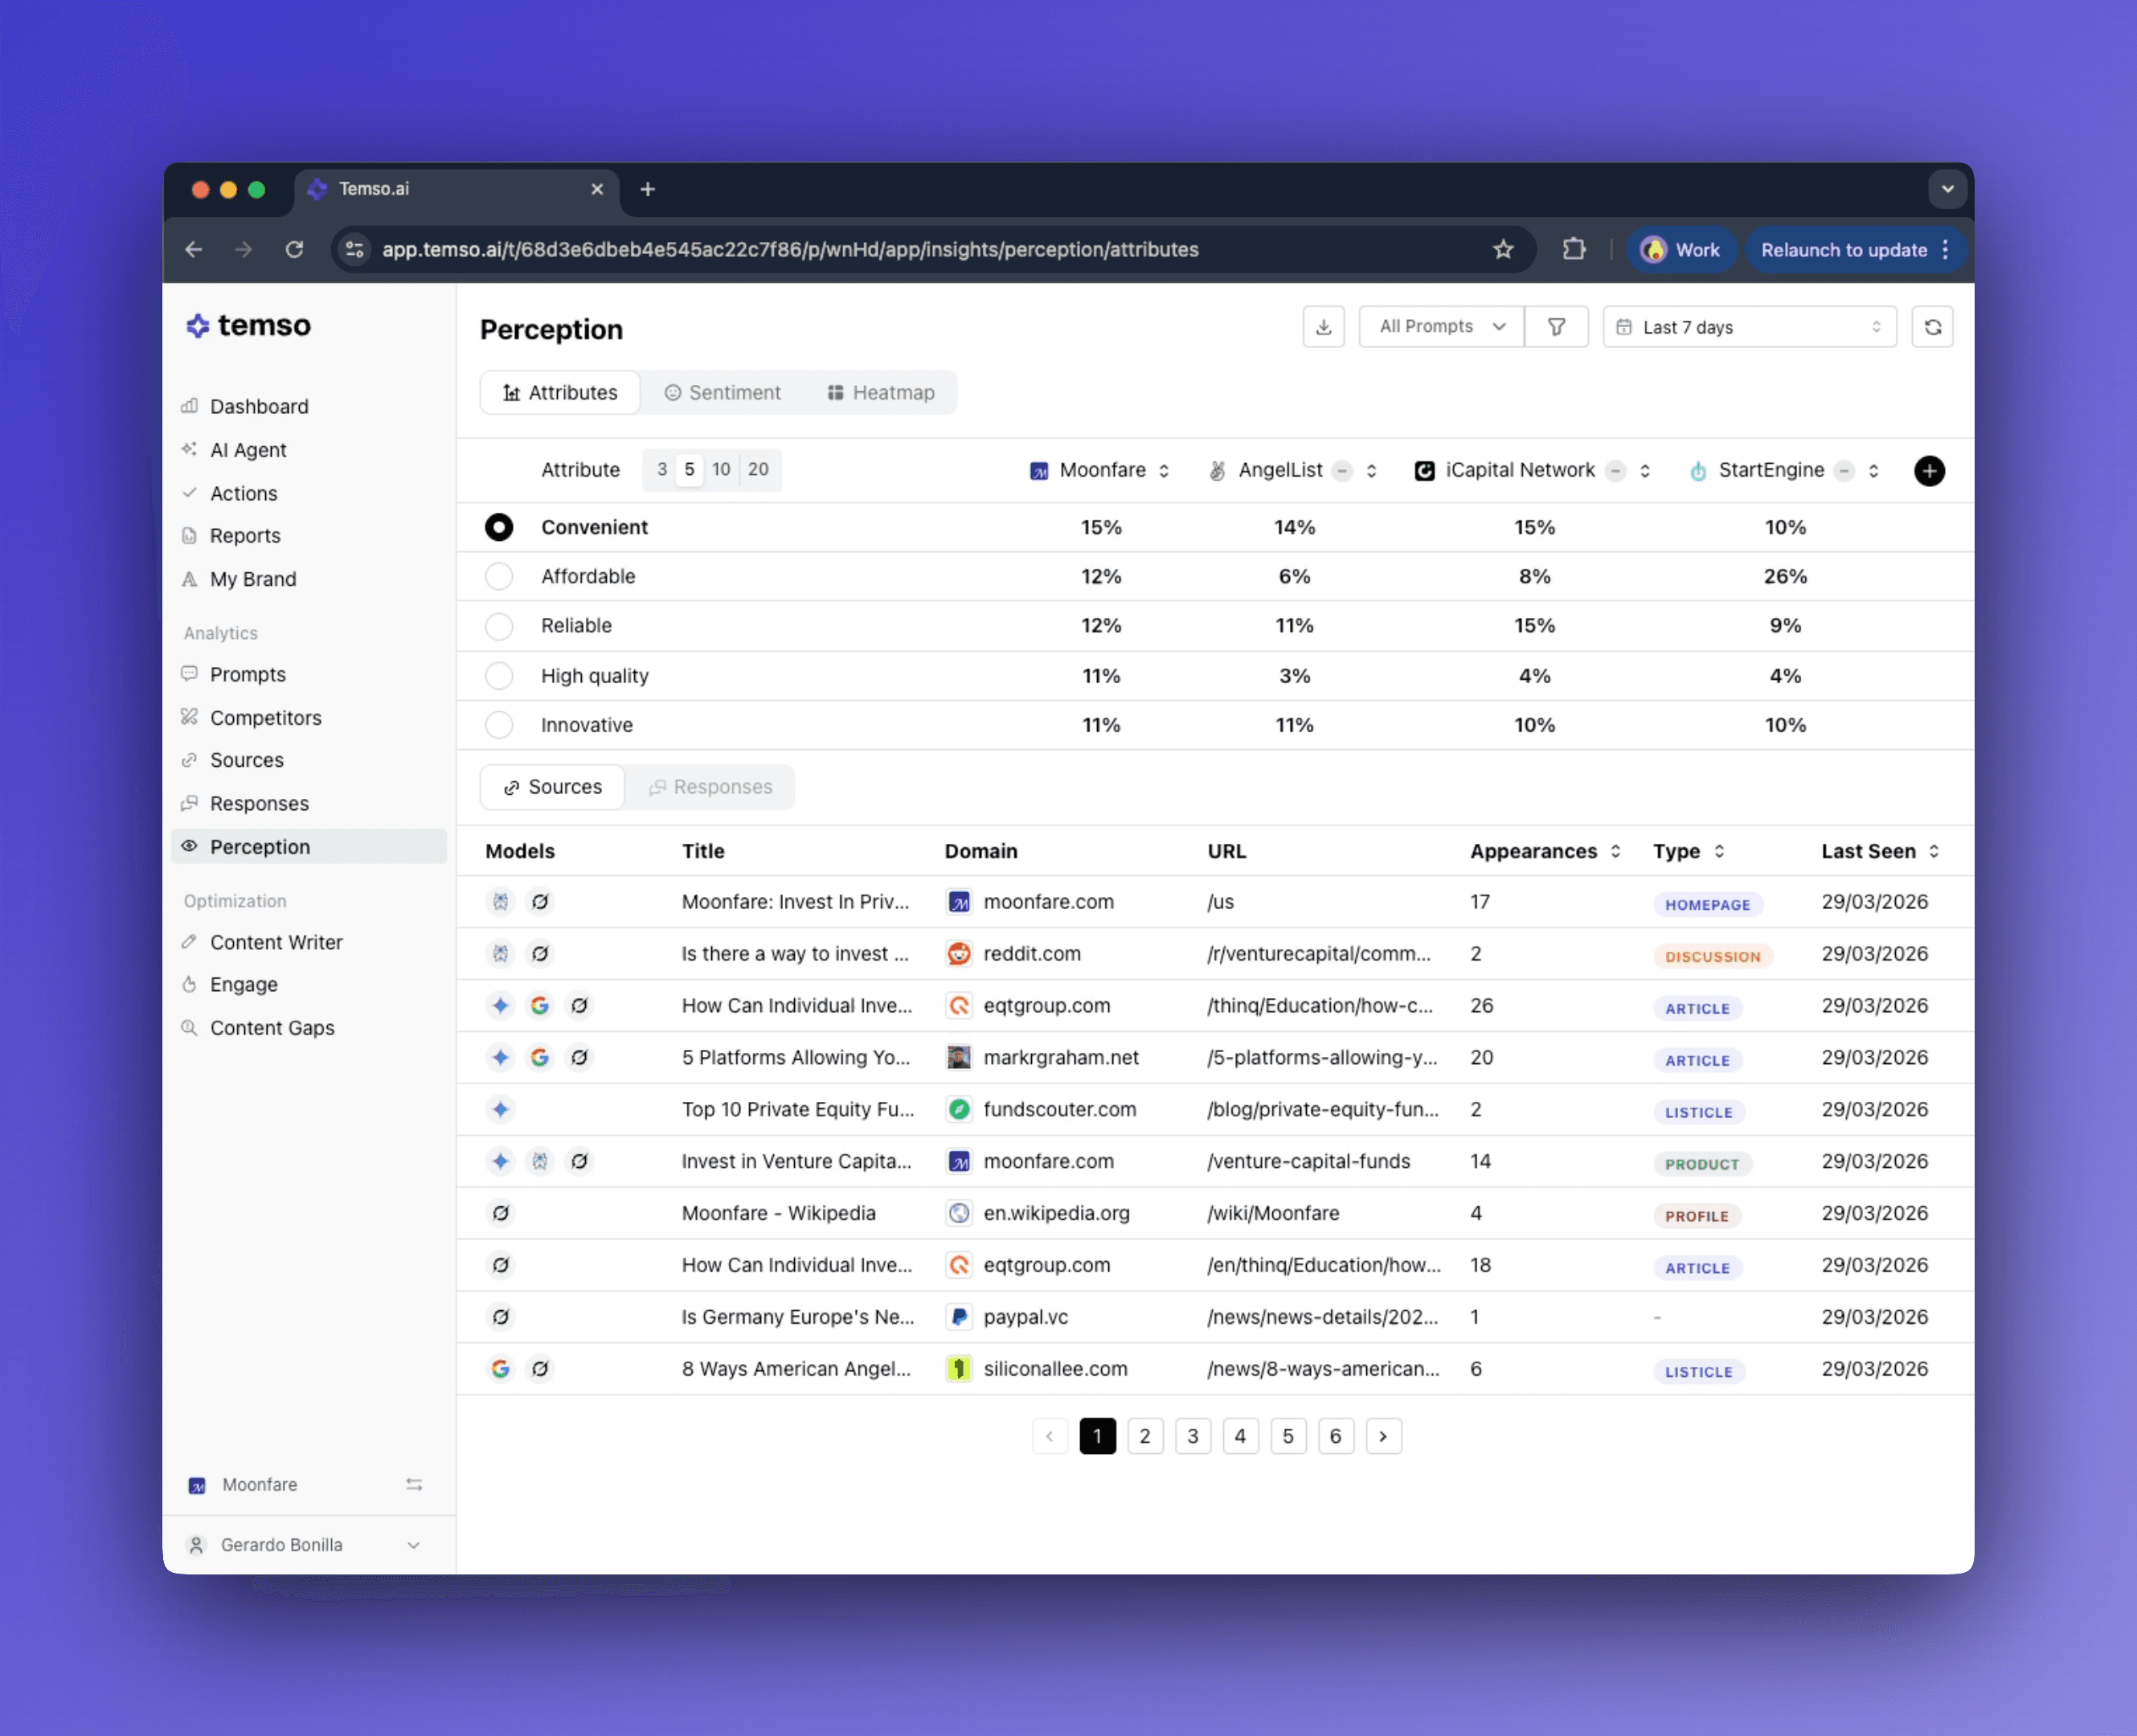Viewport: 2137px width, 1736px height.
Task: Remove AngelList with minus icon
Action: click(x=1343, y=470)
